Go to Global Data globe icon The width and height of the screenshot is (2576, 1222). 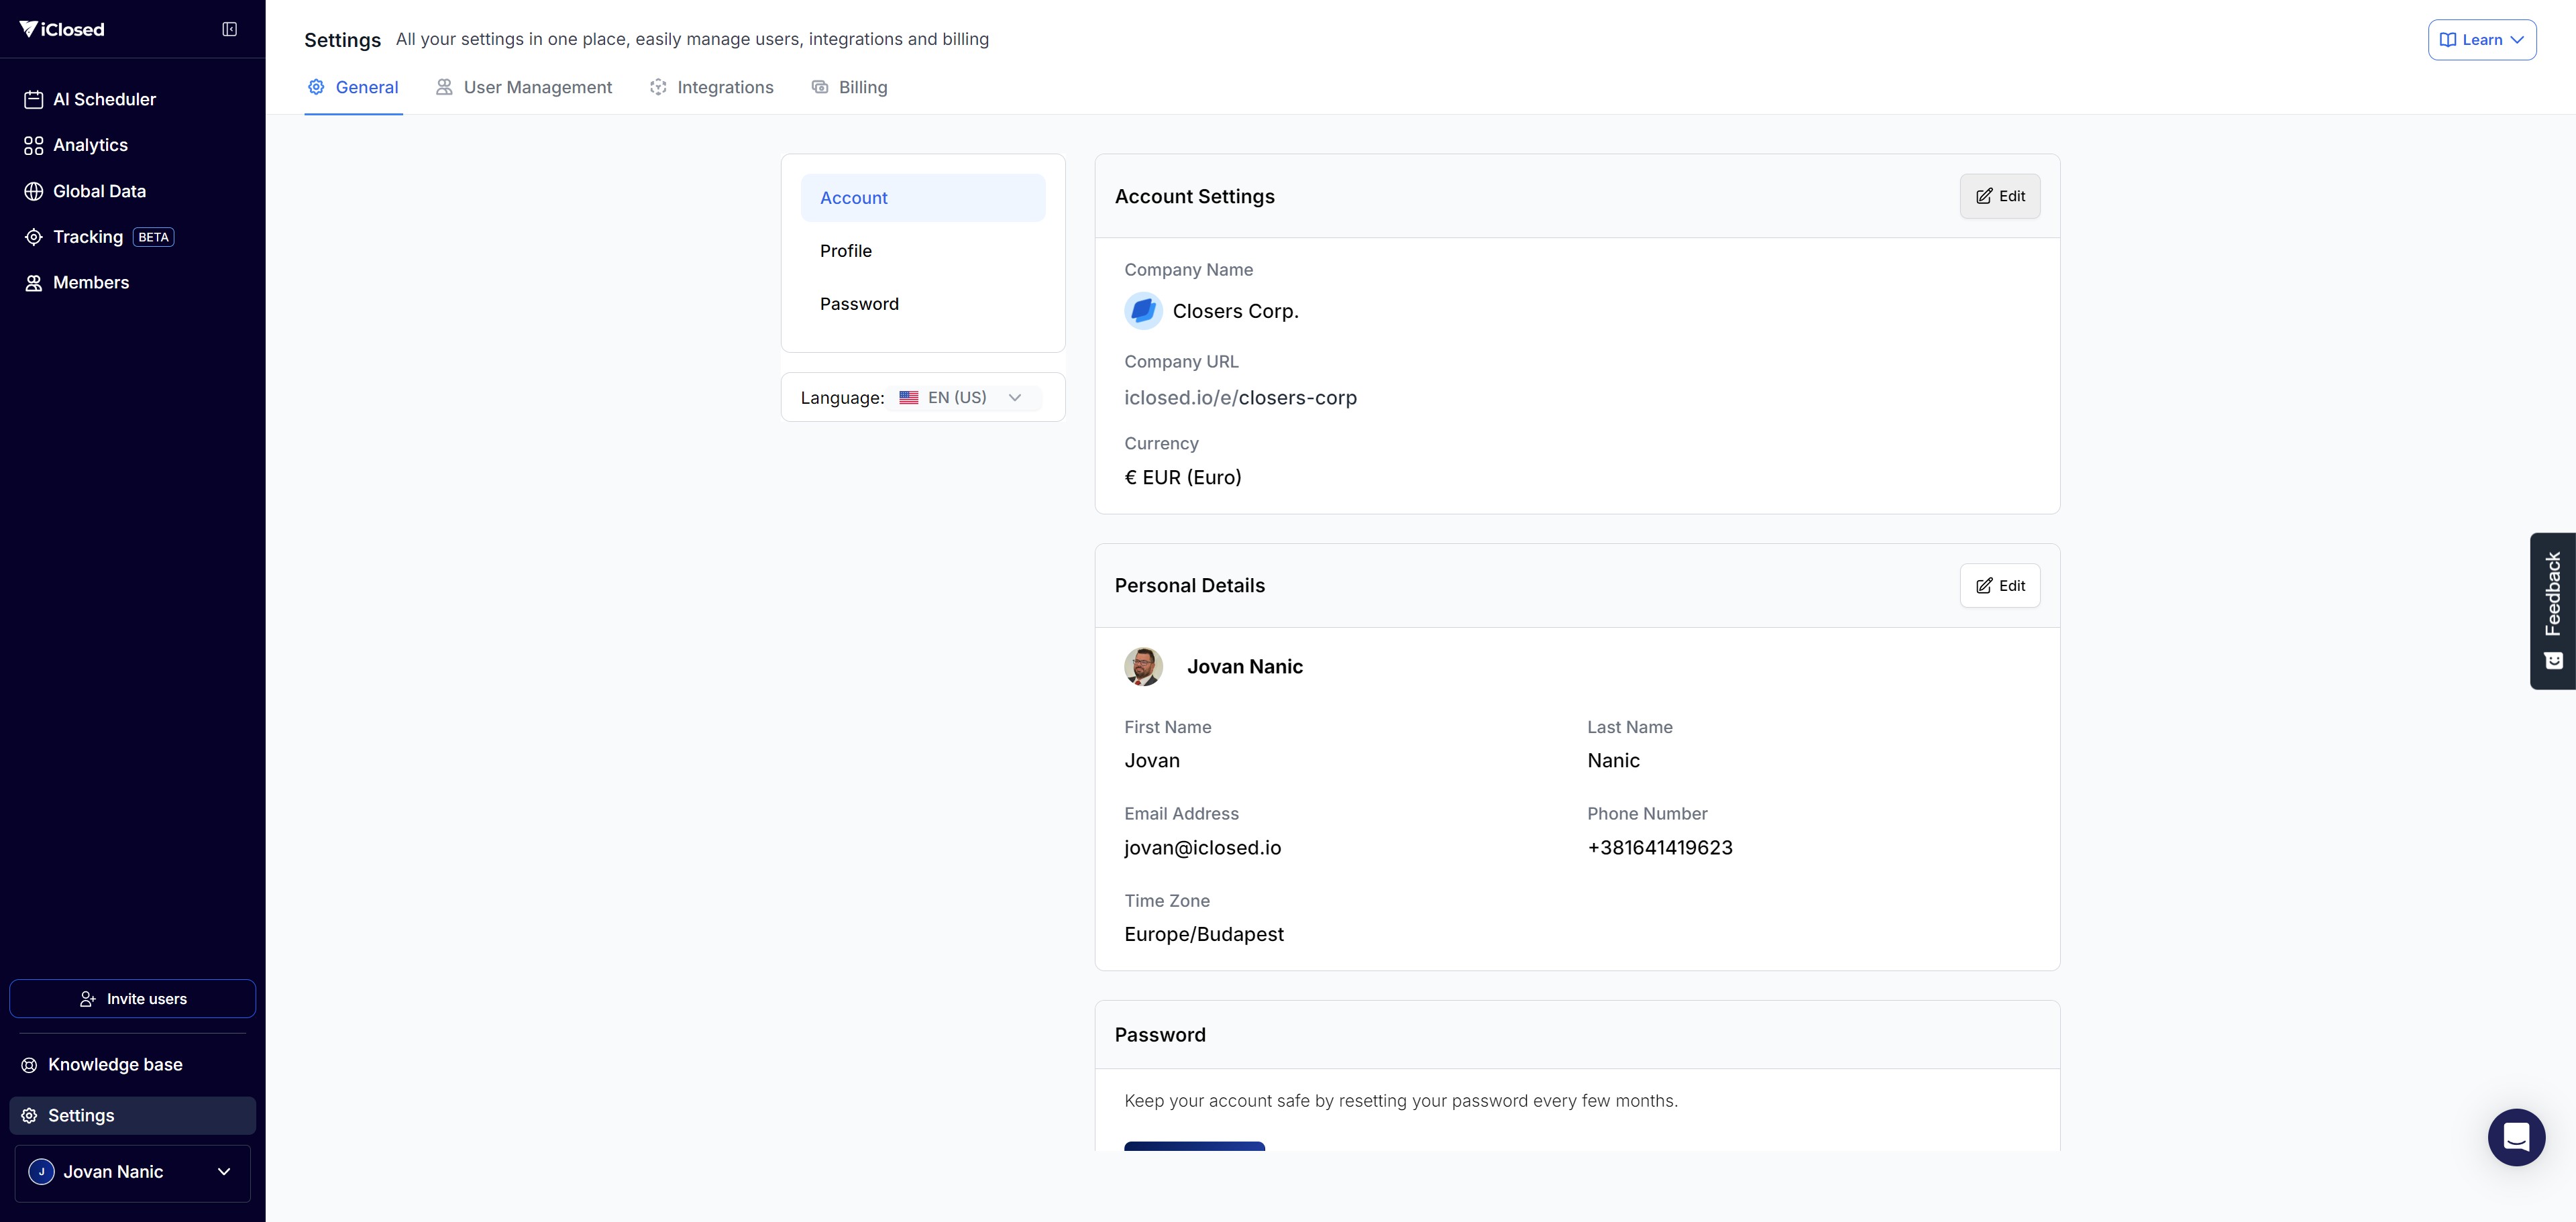point(33,191)
